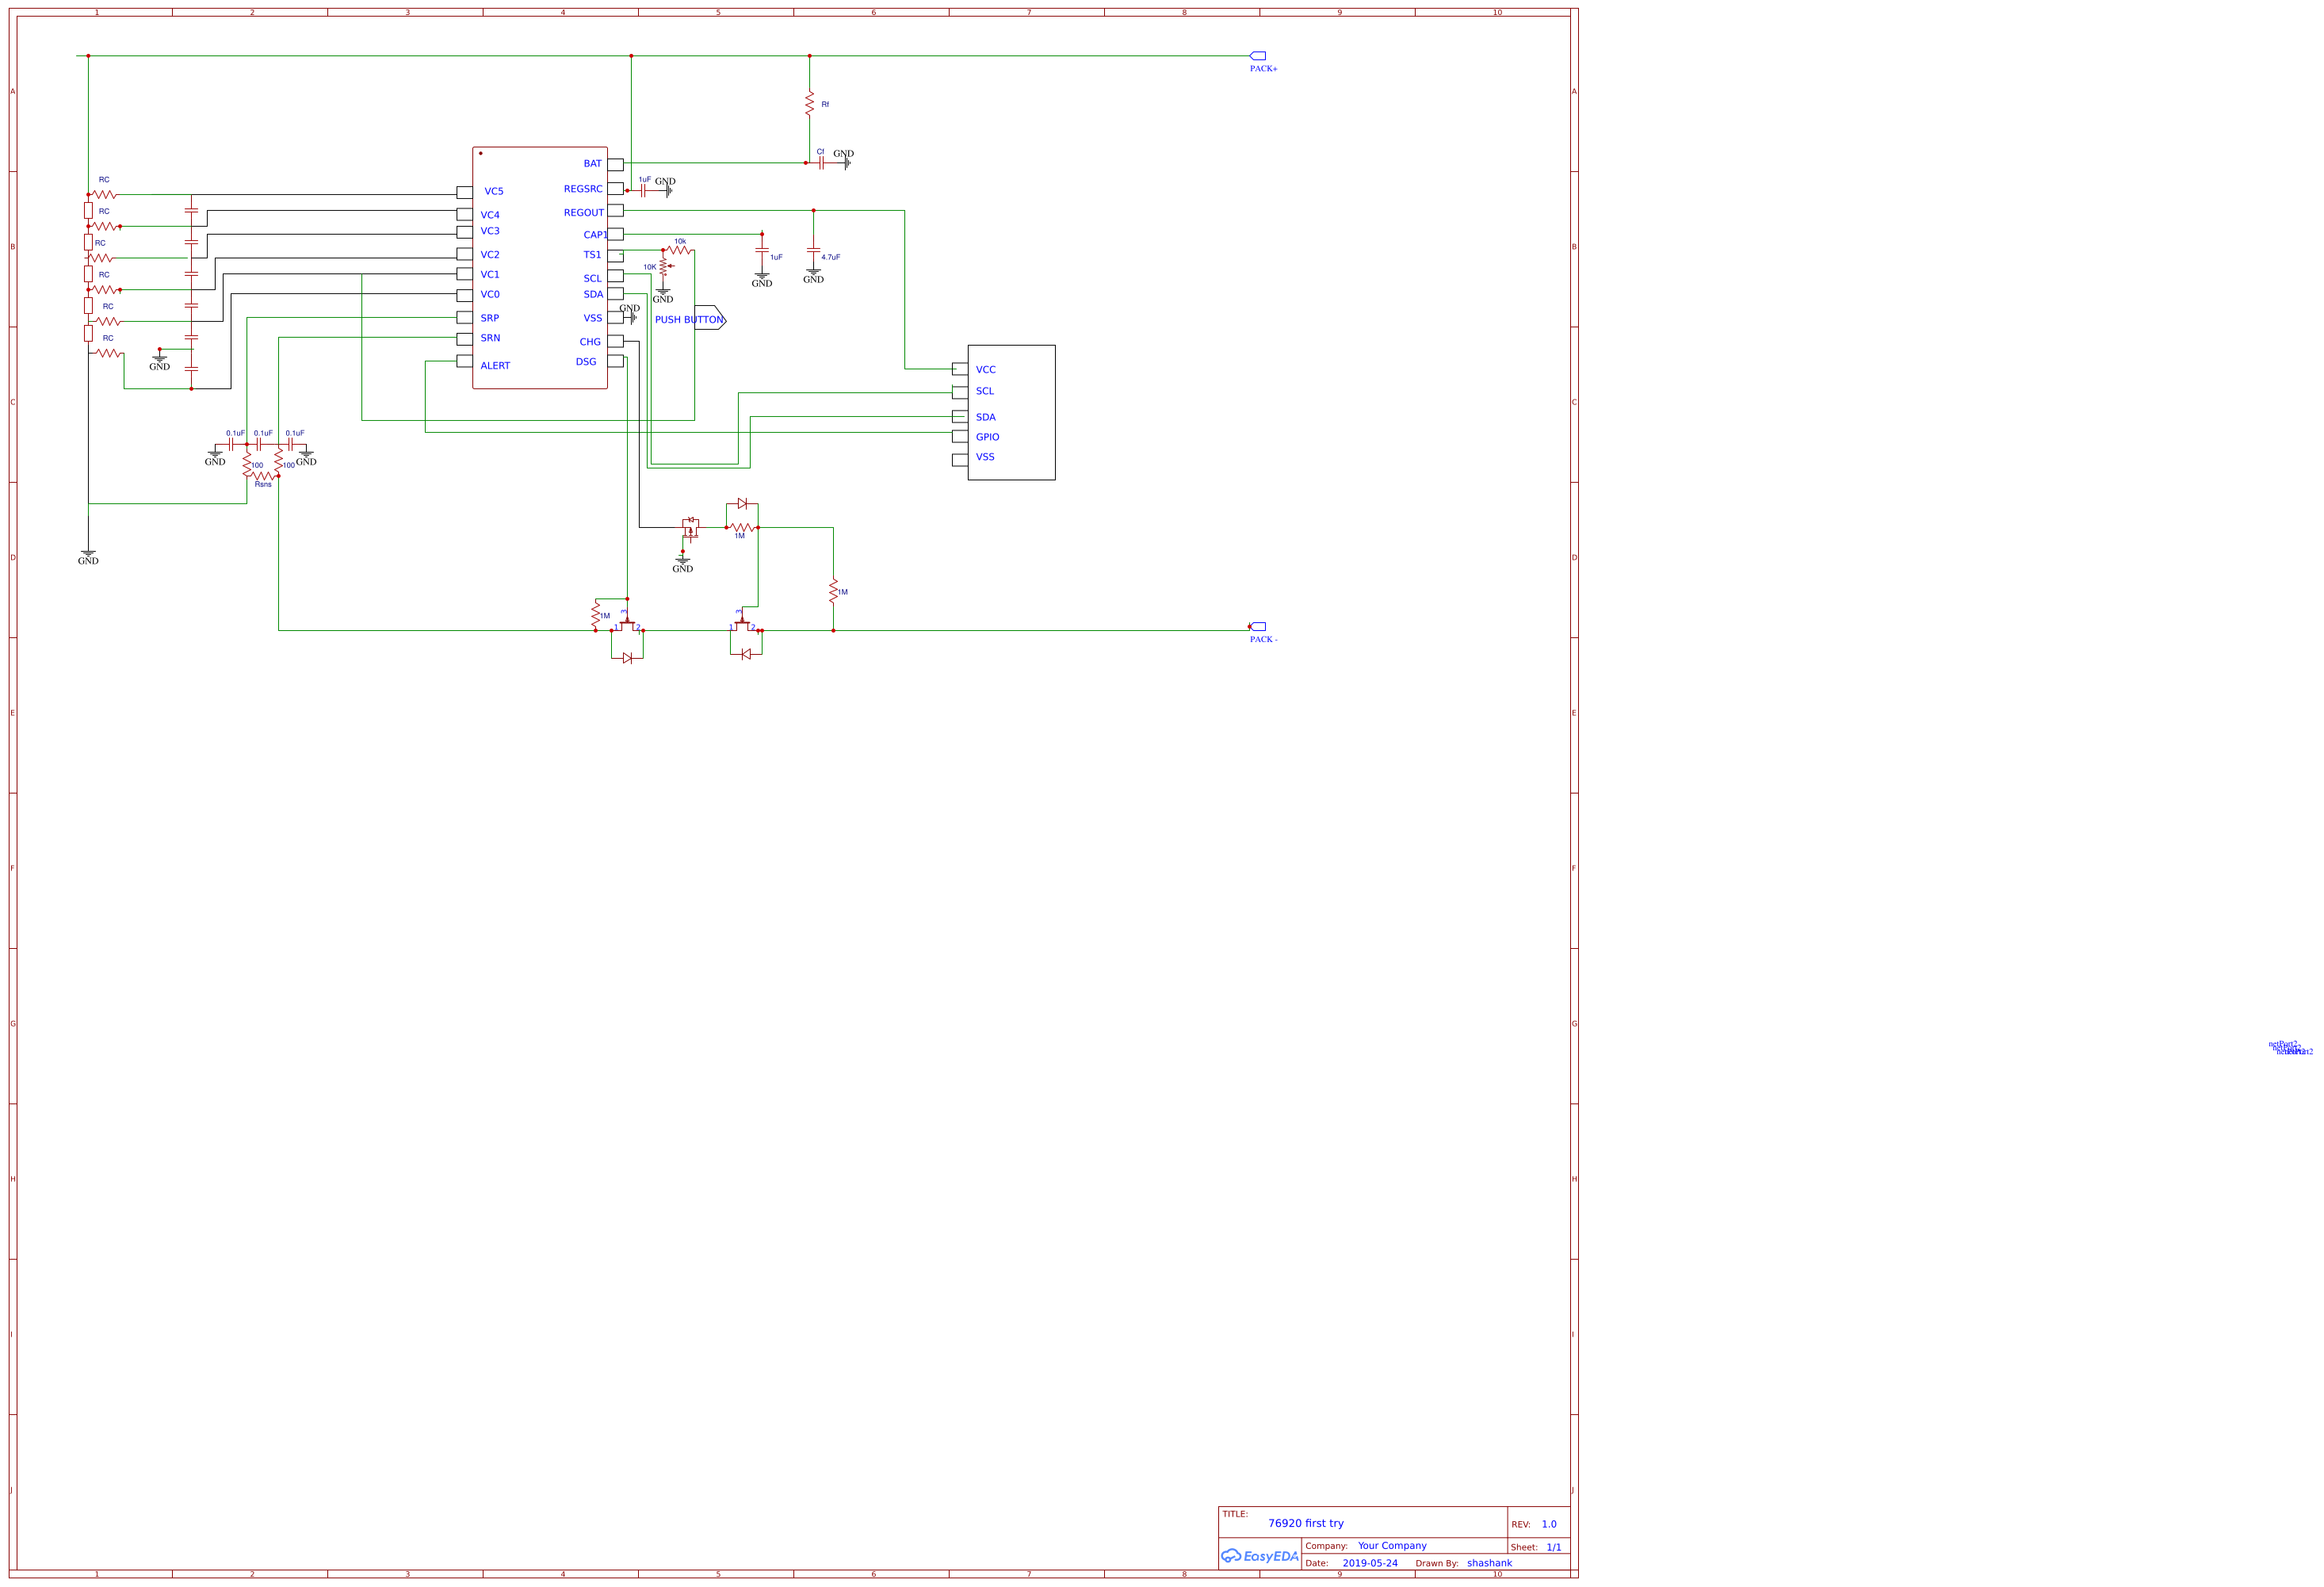Select the VC5 pin label
Image resolution: width=2324 pixels, height=1587 pixels.
coord(494,191)
